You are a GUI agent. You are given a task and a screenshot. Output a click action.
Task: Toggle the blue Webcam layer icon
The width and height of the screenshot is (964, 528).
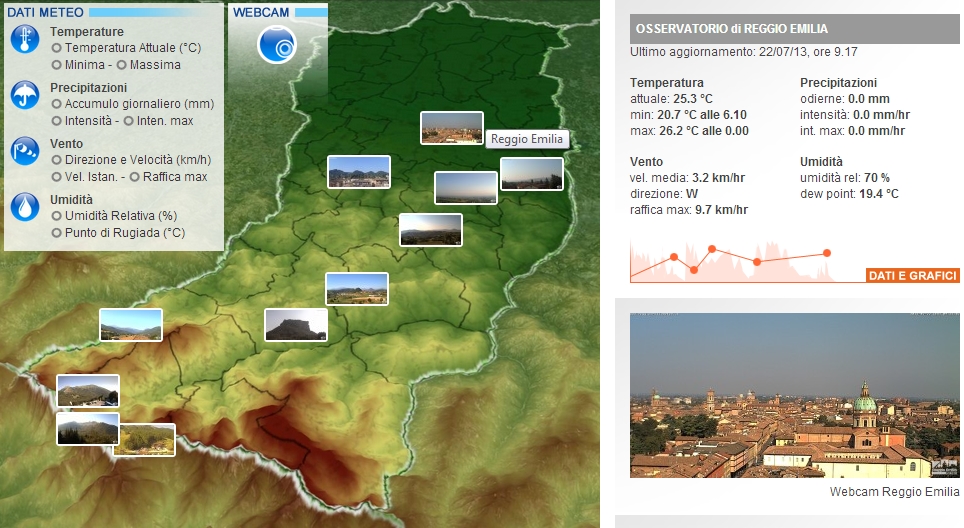coord(277,45)
